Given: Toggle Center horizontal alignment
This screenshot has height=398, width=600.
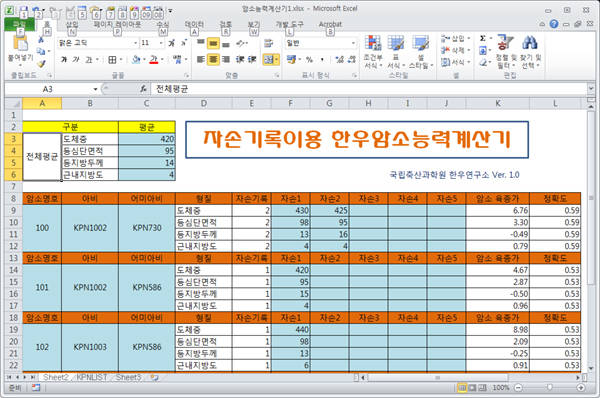Looking at the screenshot, I should (213, 59).
